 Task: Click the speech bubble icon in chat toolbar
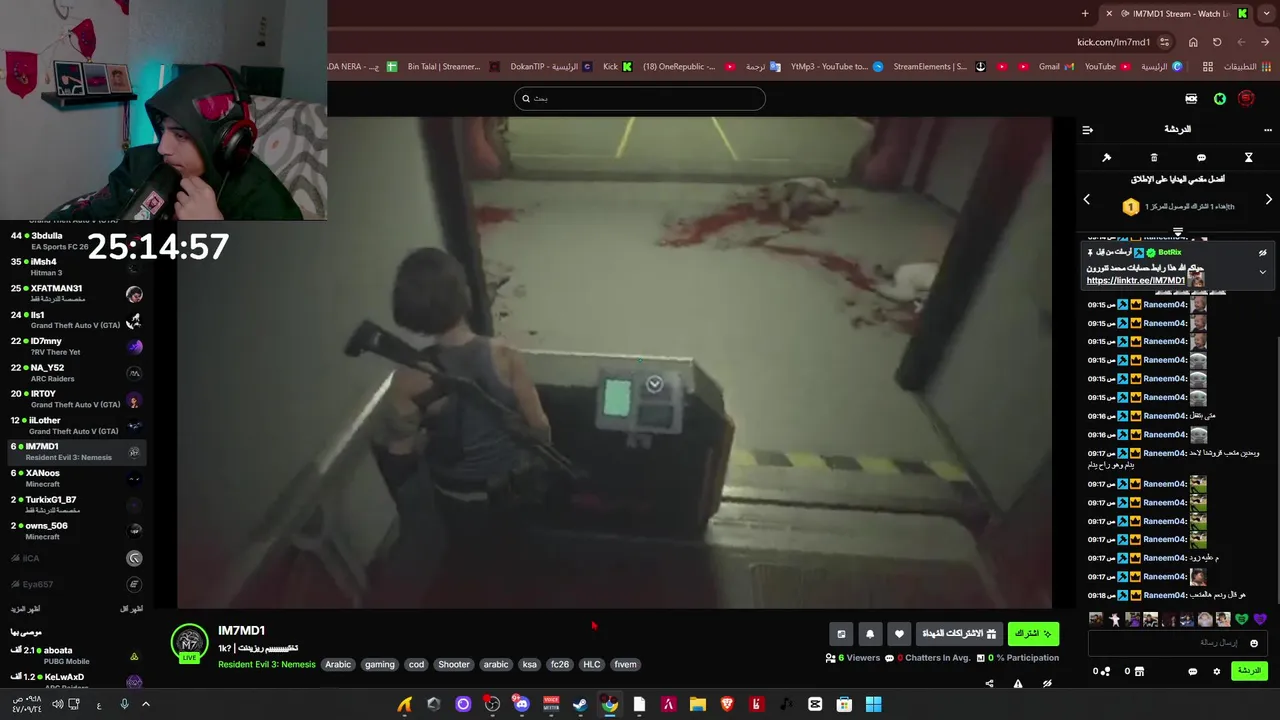pos(1201,158)
